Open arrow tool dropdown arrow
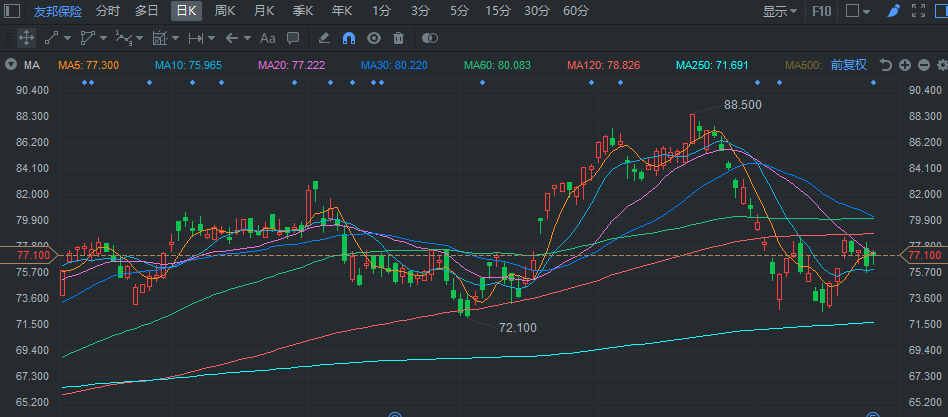 pyautogui.click(x=247, y=38)
